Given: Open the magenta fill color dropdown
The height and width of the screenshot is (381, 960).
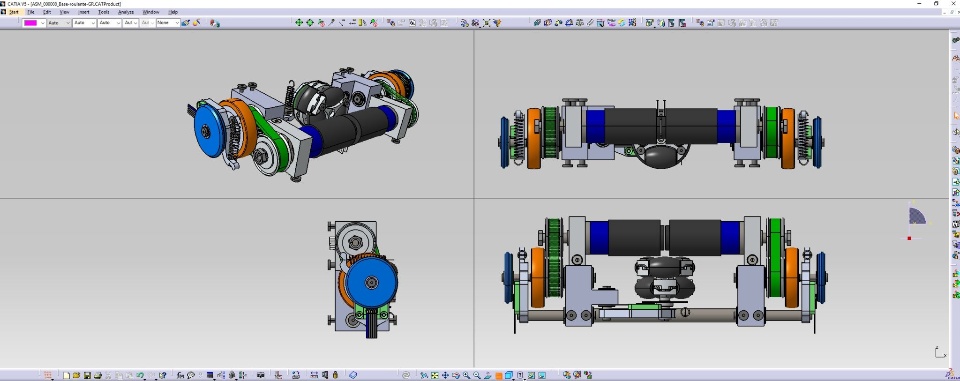Looking at the screenshot, I should pyautogui.click(x=43, y=23).
